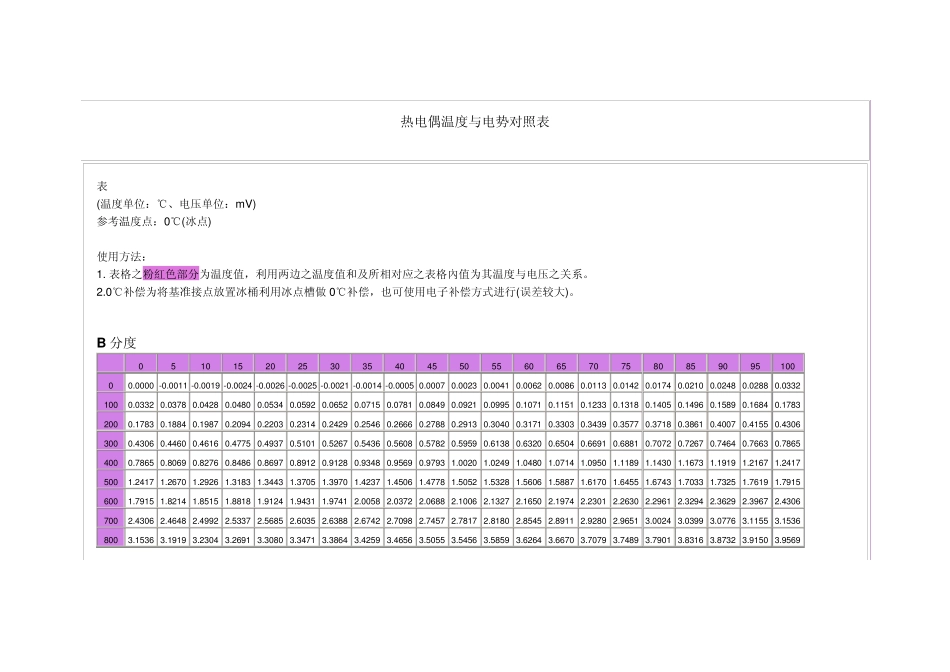Click the highlighted 粉红色部分 text
Image resolution: width=950 pixels, height=672 pixels.
171,274
